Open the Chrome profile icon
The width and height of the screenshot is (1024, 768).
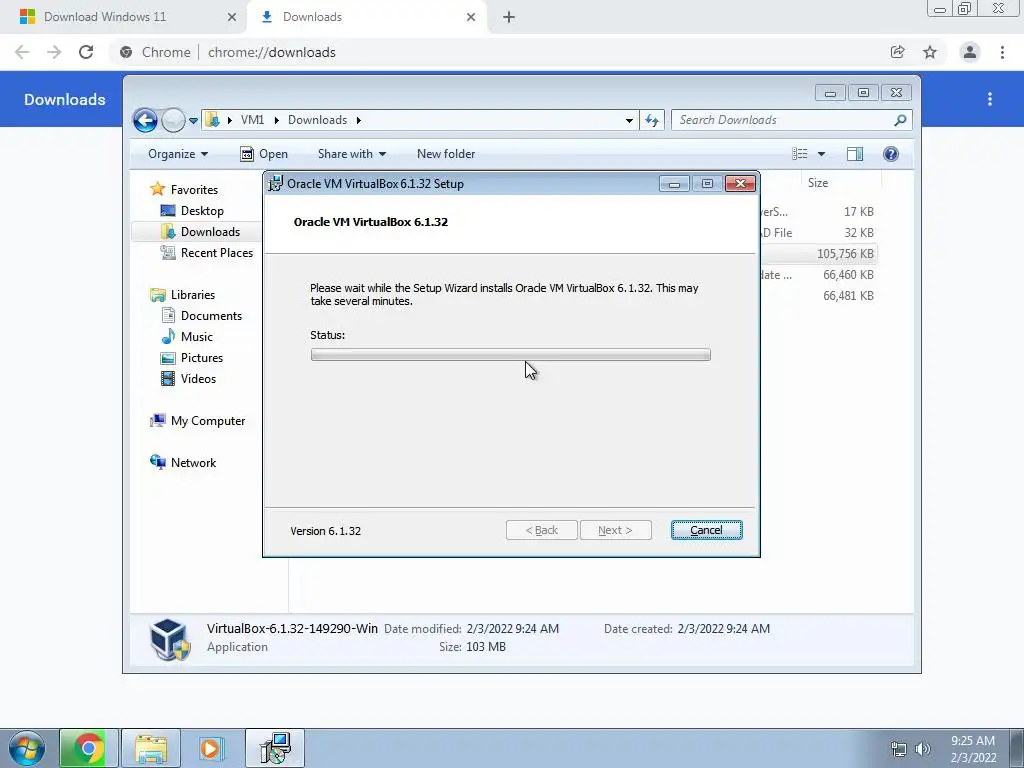pyautogui.click(x=970, y=52)
